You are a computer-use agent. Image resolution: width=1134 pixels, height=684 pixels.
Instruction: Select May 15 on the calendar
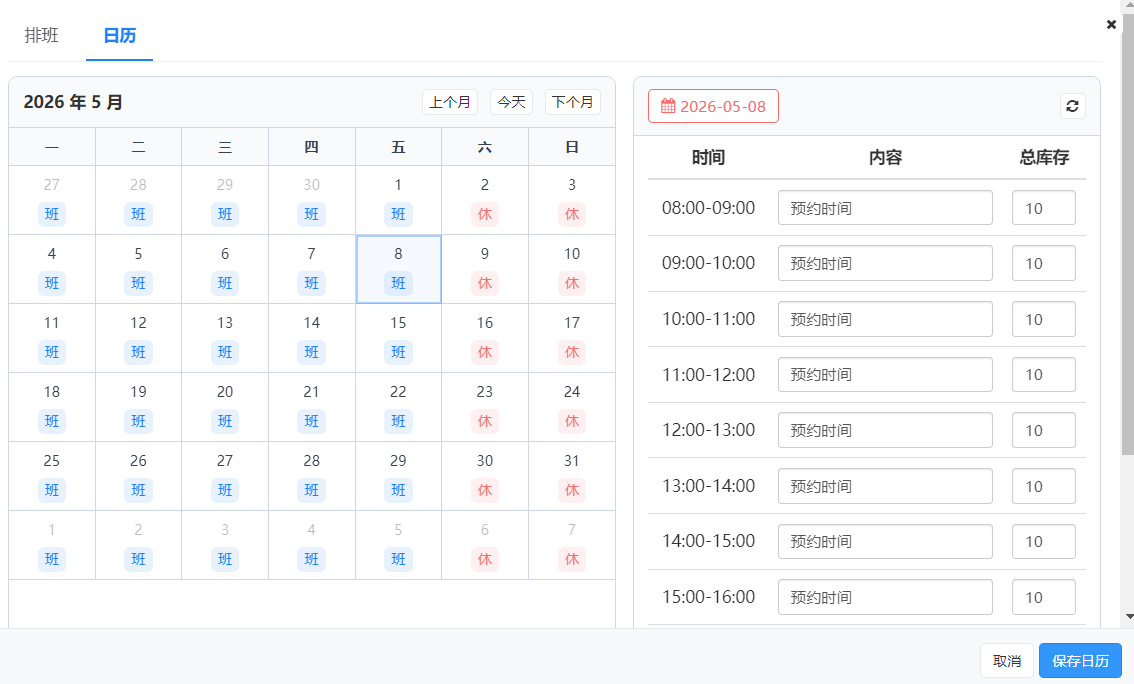[398, 338]
